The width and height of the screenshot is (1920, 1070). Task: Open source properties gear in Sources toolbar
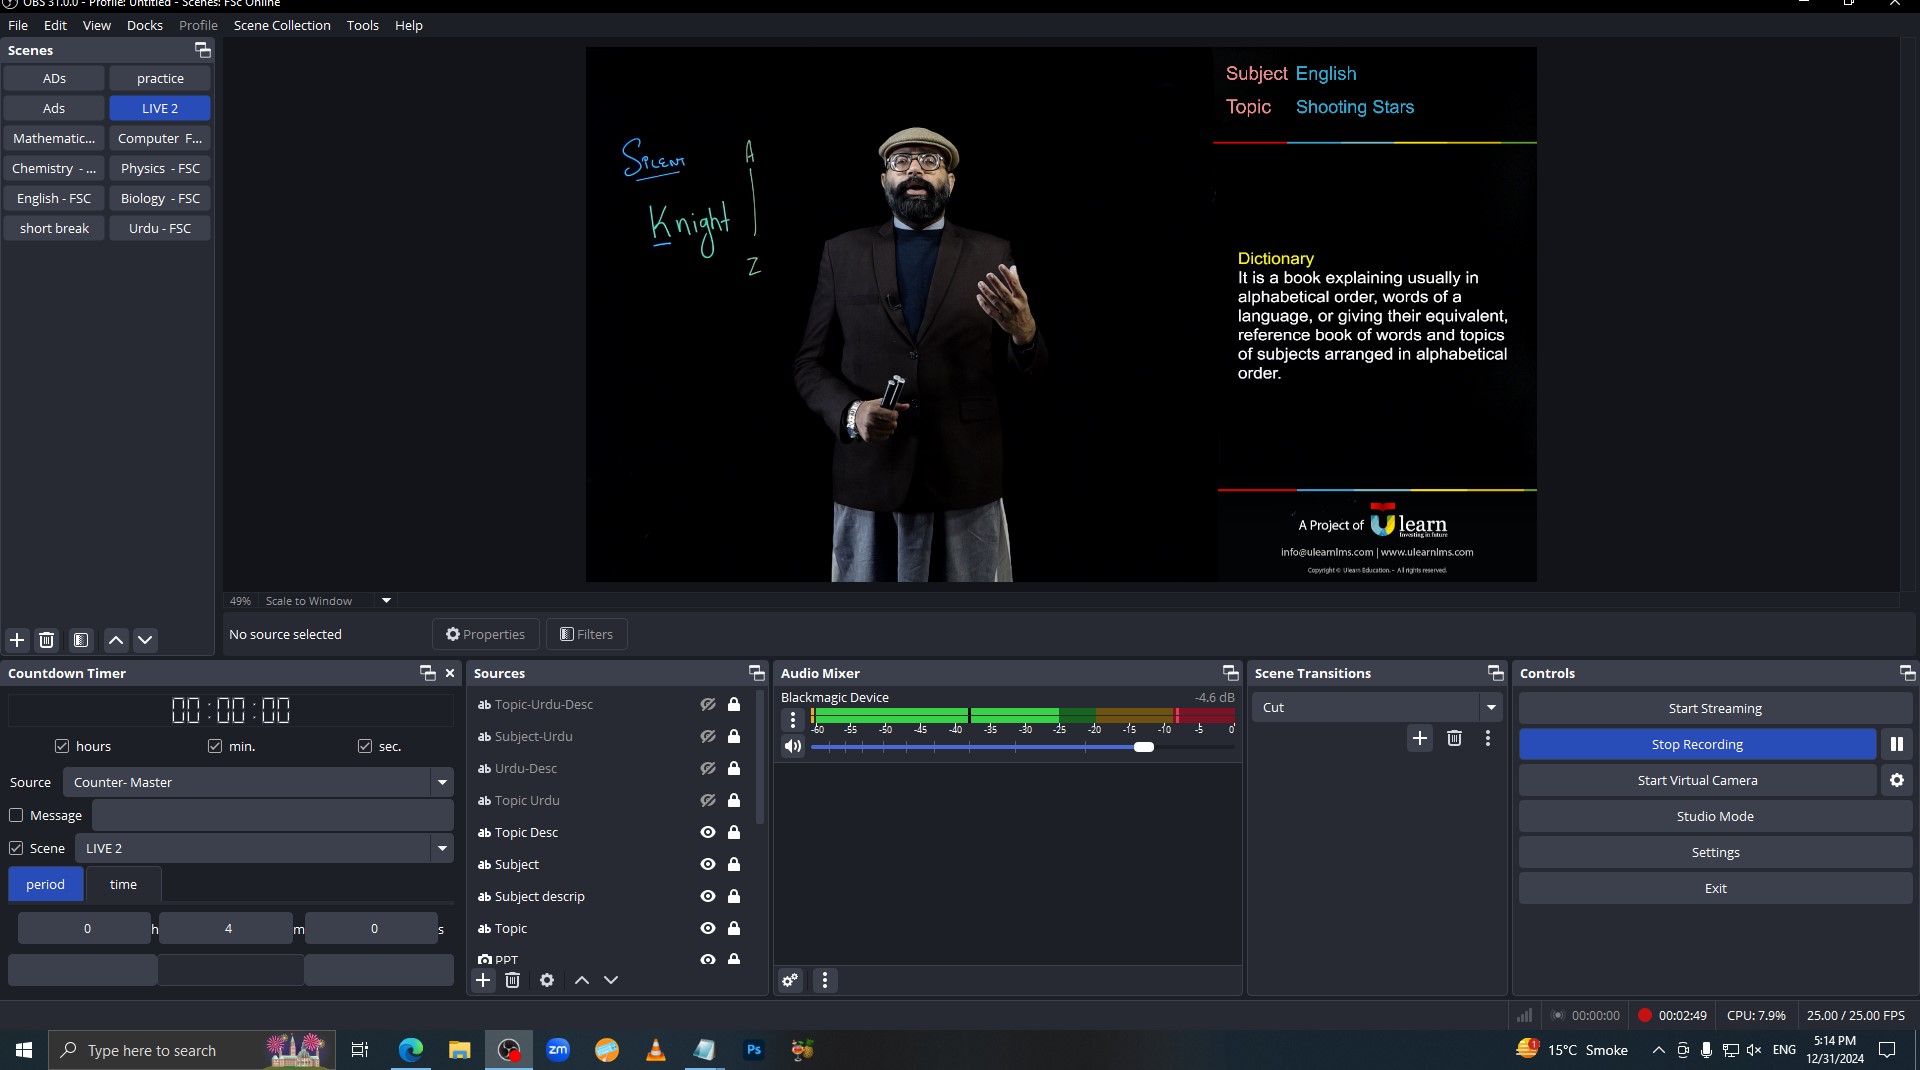pyautogui.click(x=547, y=980)
